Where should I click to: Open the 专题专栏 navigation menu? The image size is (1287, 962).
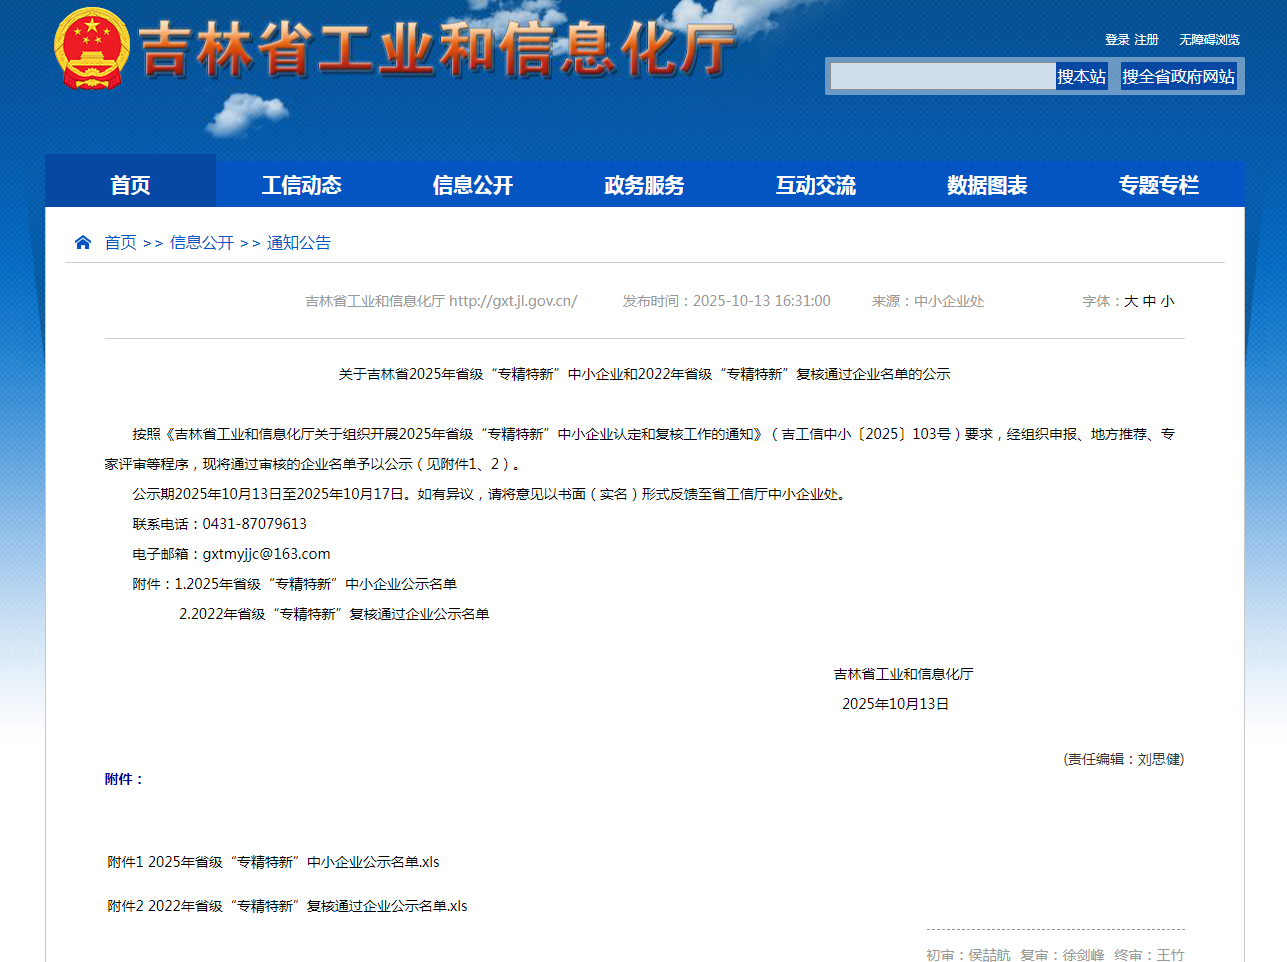pos(1158,184)
